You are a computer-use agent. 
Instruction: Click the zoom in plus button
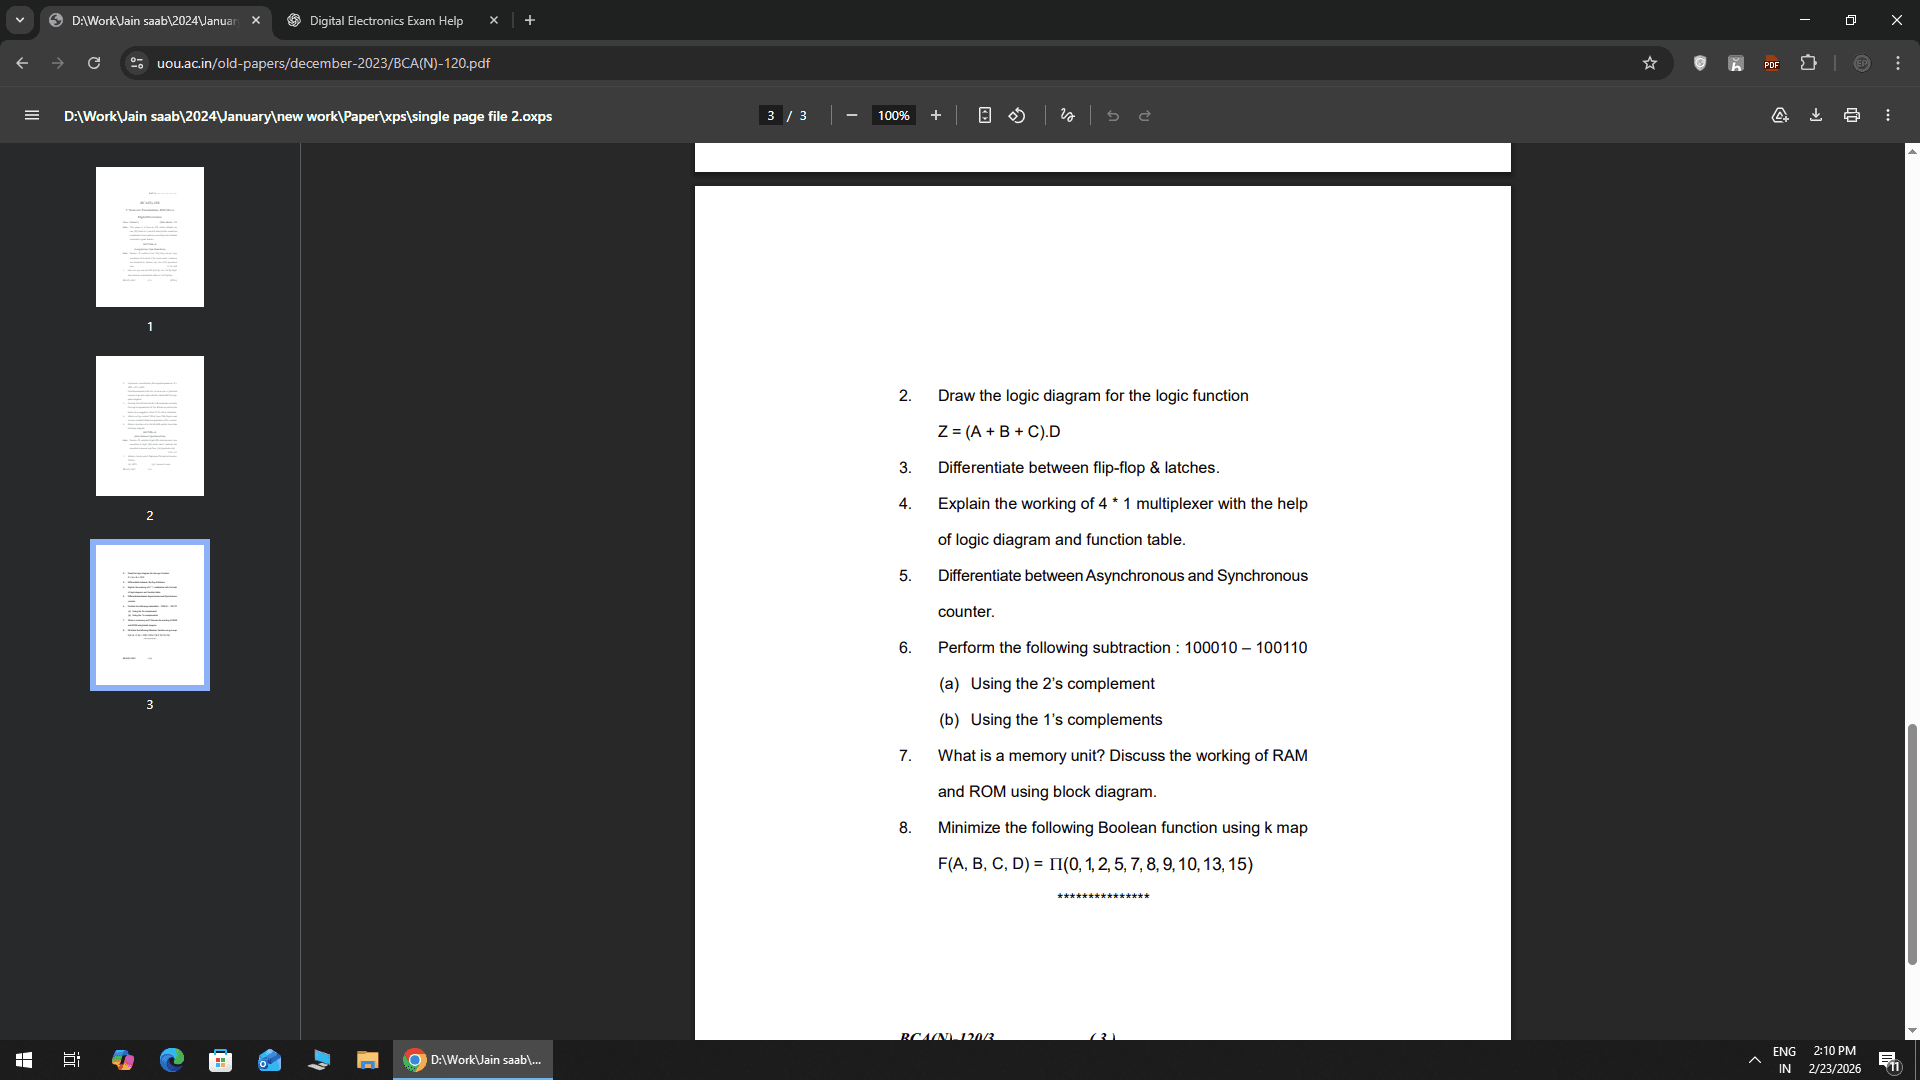tap(936, 116)
